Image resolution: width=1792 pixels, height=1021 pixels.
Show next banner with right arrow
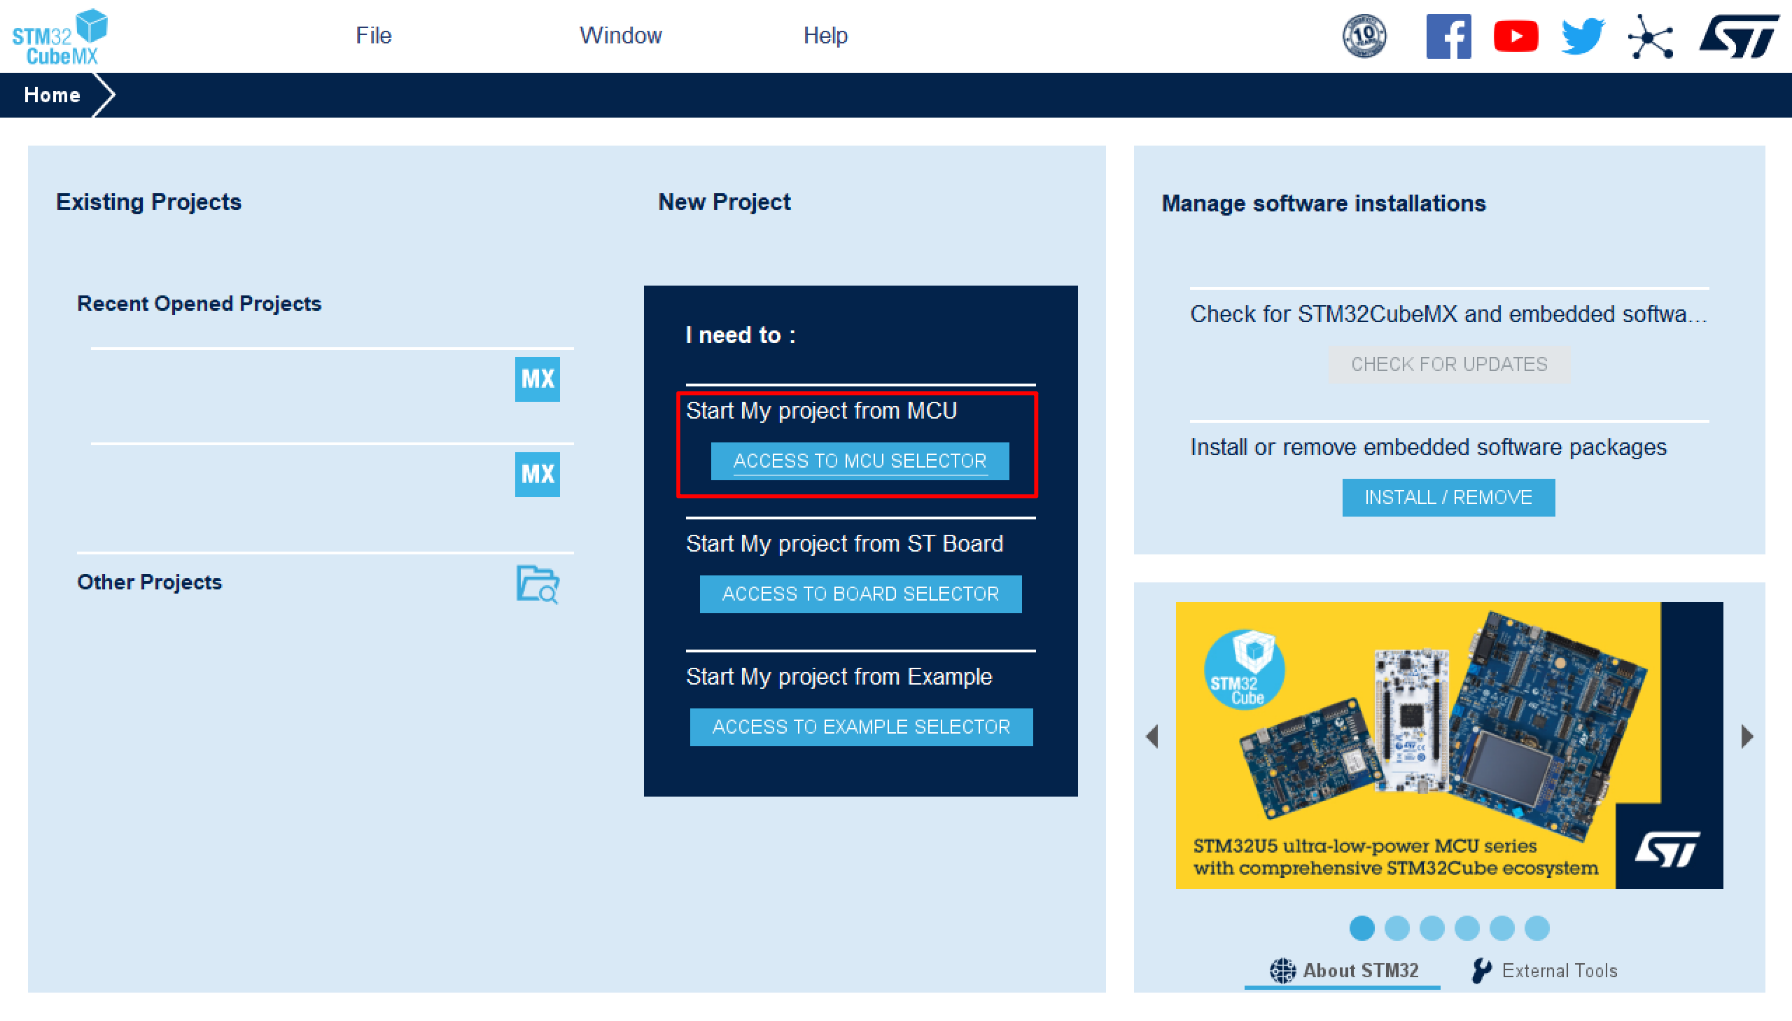tap(1747, 737)
